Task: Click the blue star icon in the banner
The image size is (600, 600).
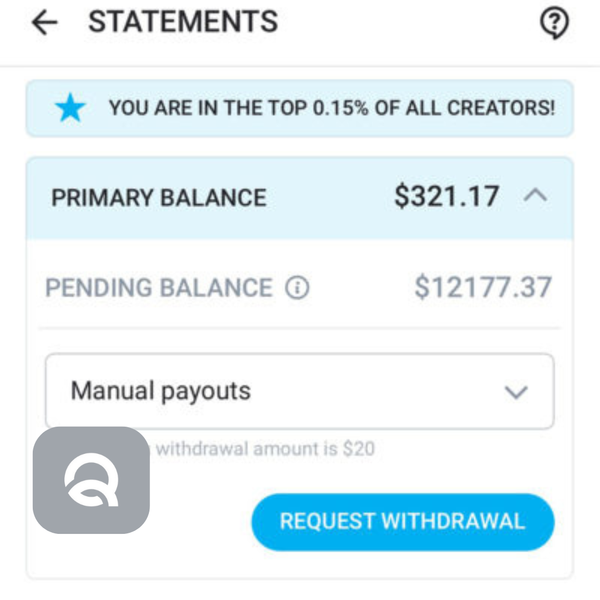Action: (70, 108)
